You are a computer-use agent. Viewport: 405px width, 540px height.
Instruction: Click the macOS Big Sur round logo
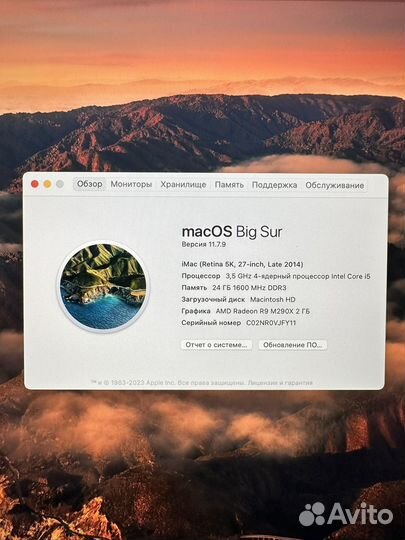coord(103,286)
